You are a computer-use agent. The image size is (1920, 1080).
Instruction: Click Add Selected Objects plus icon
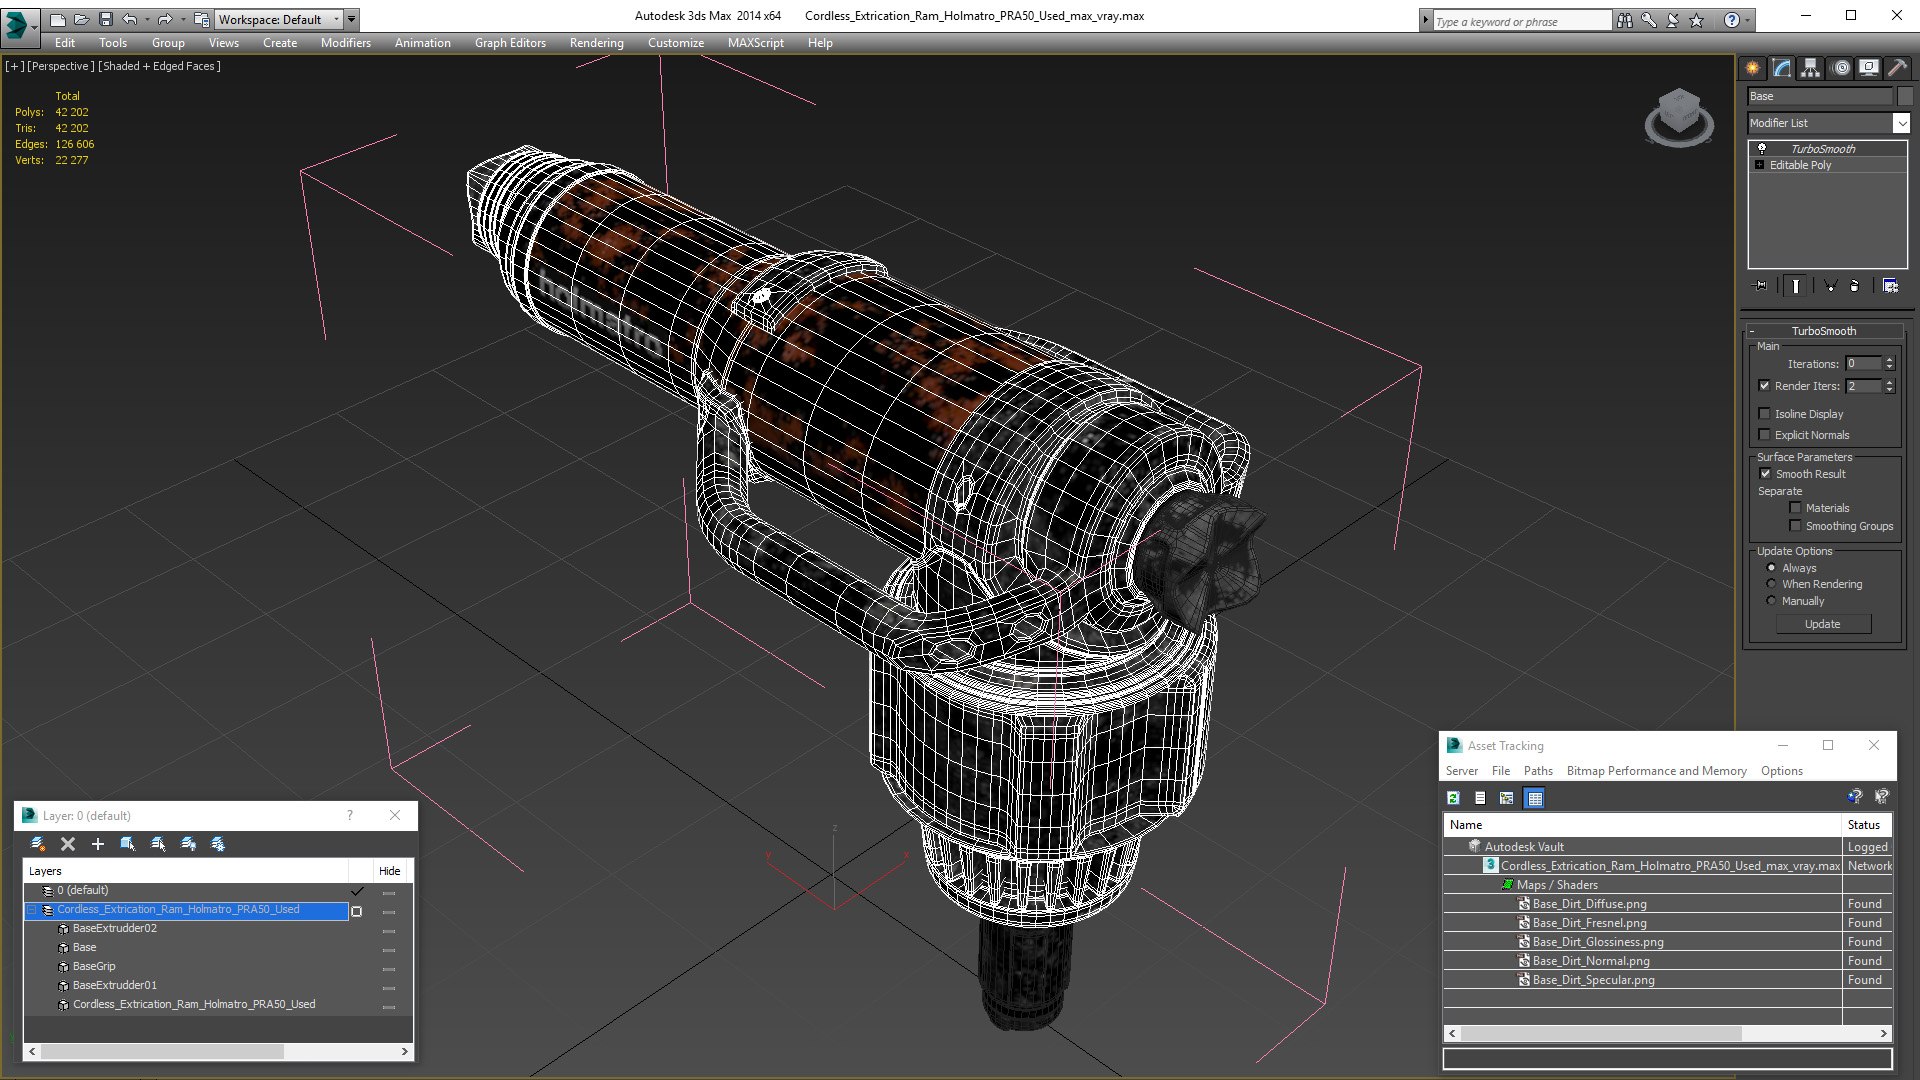point(98,844)
